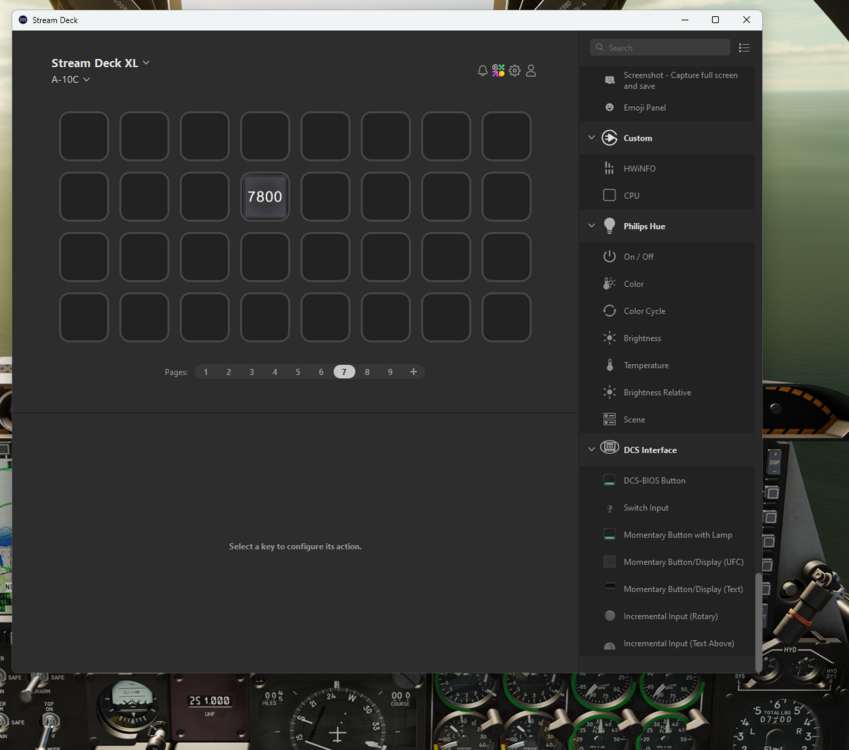
Task: Click the Custom category header label
Action: click(x=637, y=138)
